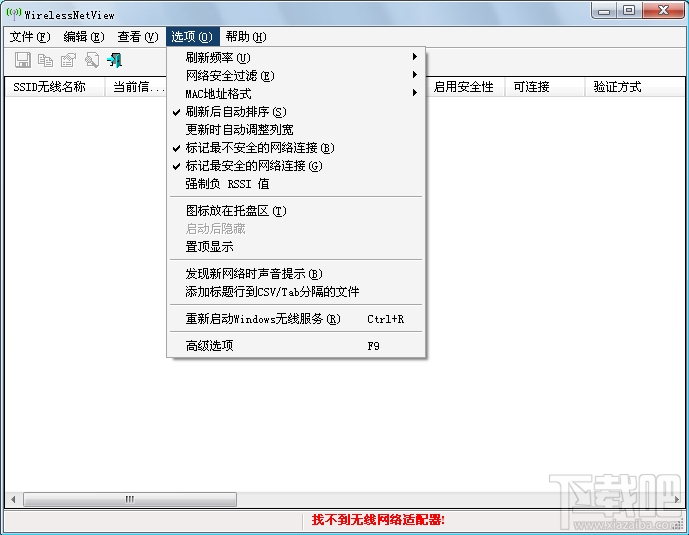
Task: Enable 发现新网络时声音提示 (B)
Action: [x=296, y=274]
